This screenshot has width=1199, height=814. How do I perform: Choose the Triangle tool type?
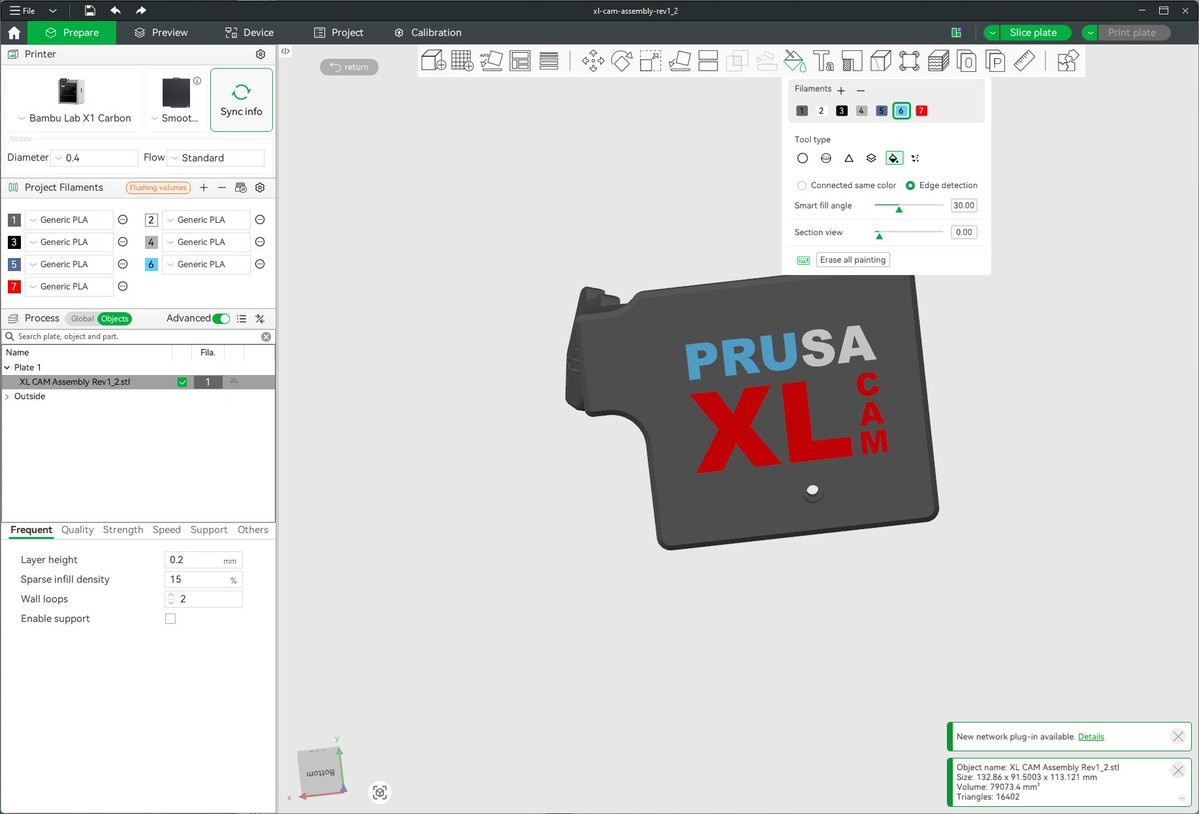point(849,158)
